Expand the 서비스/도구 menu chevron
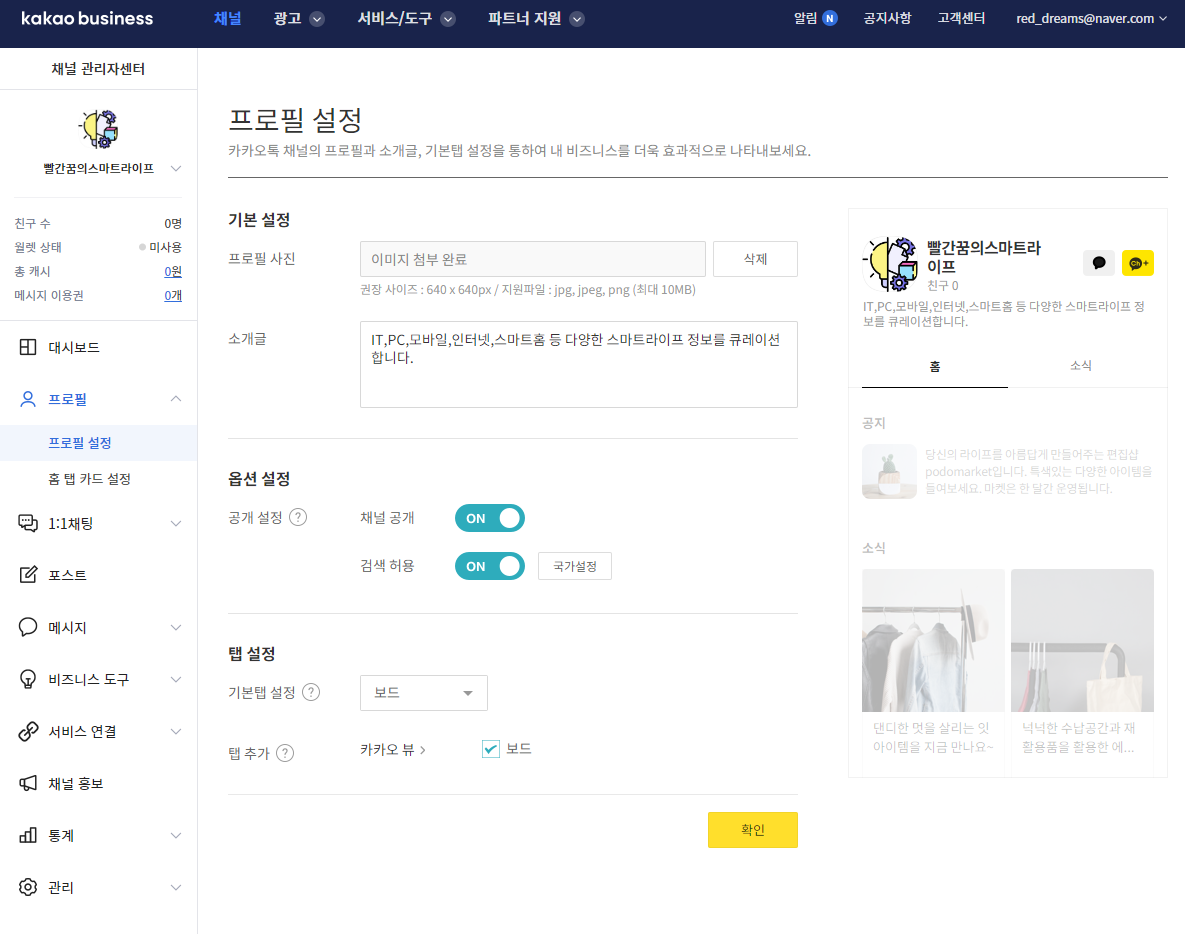1185x934 pixels. point(448,20)
